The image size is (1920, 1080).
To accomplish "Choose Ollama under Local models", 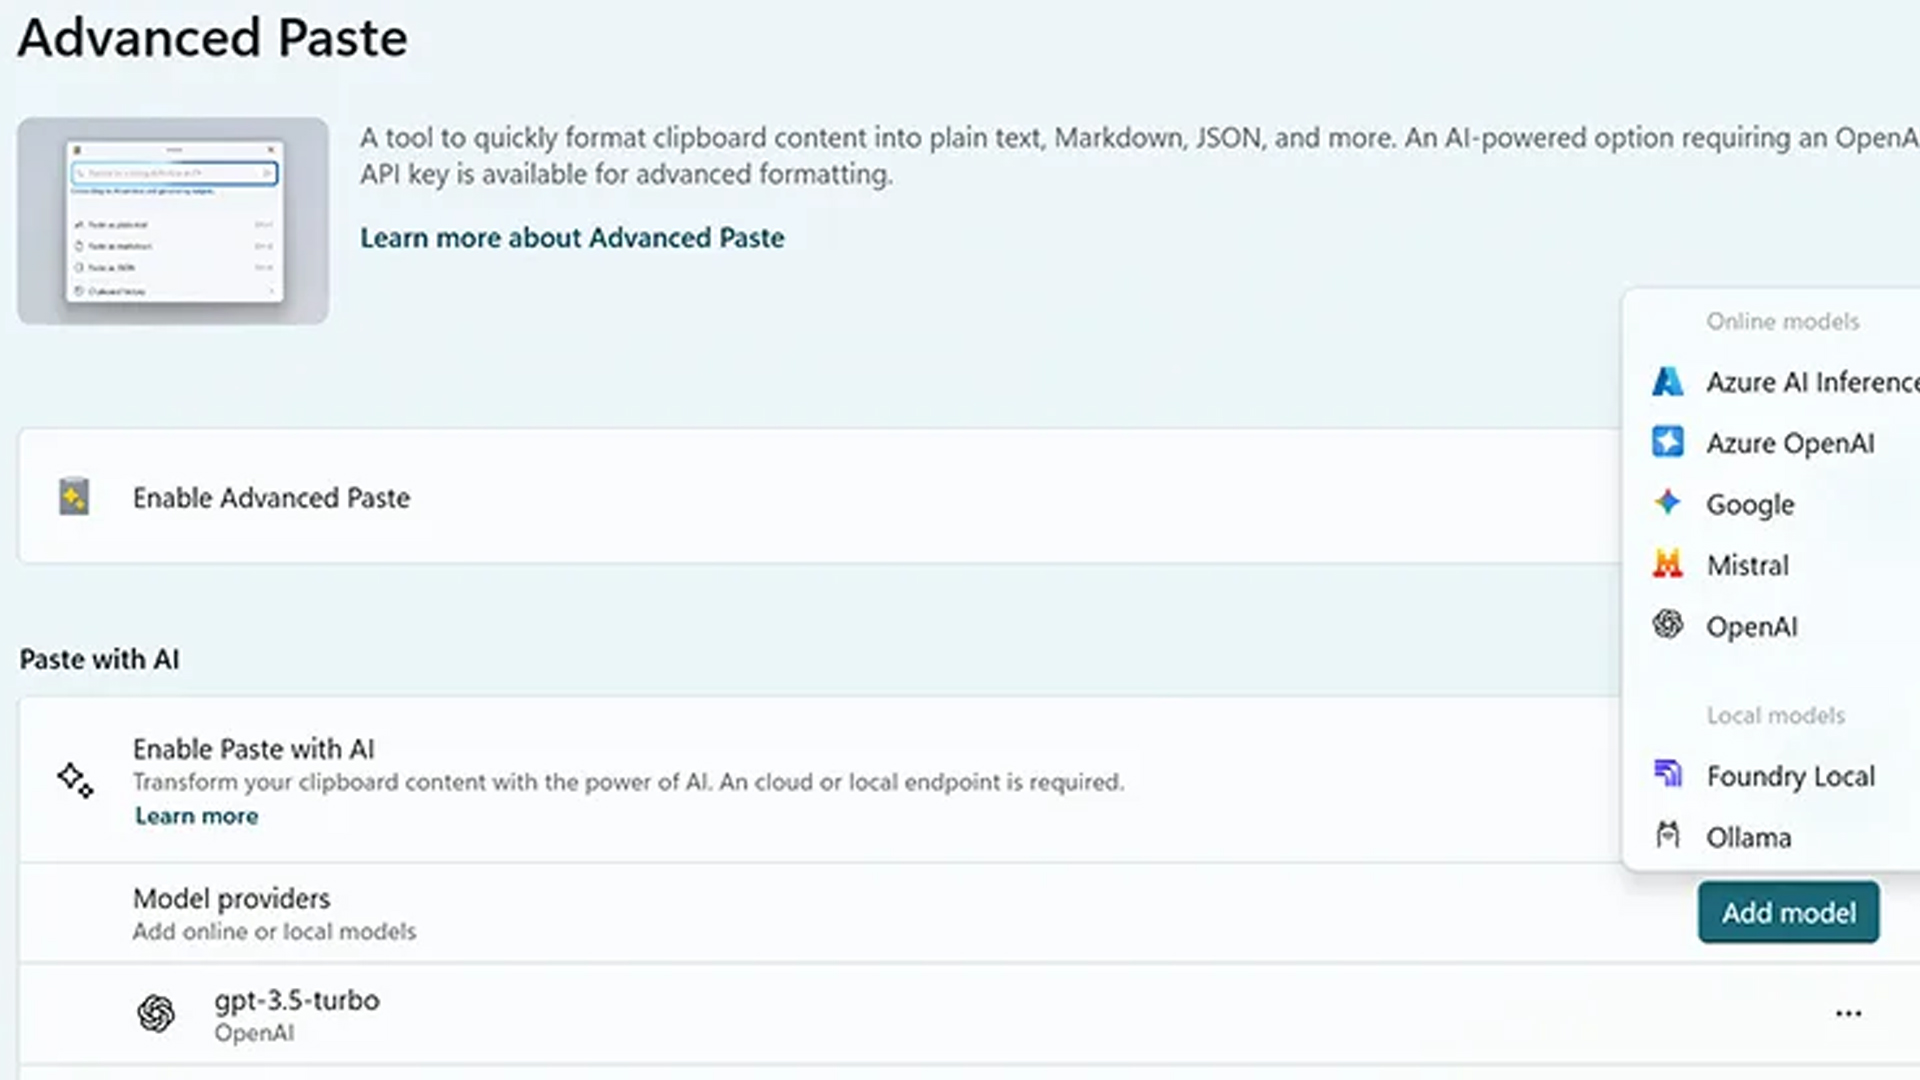I will tap(1748, 837).
